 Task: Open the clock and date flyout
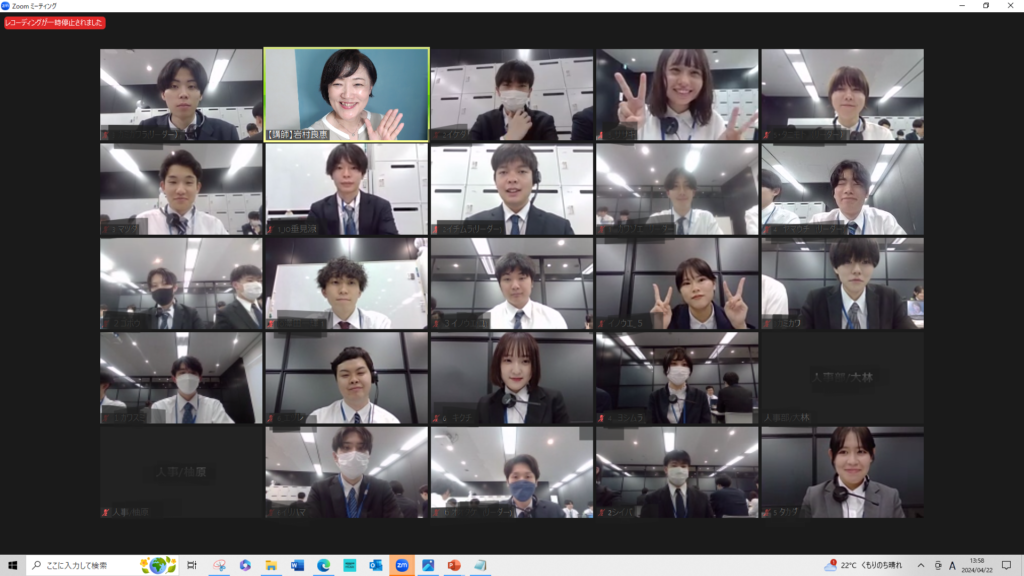click(979, 565)
